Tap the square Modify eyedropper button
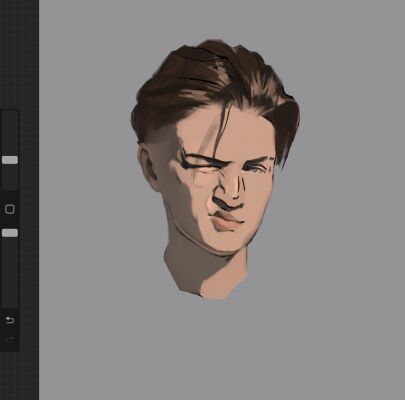 10,209
